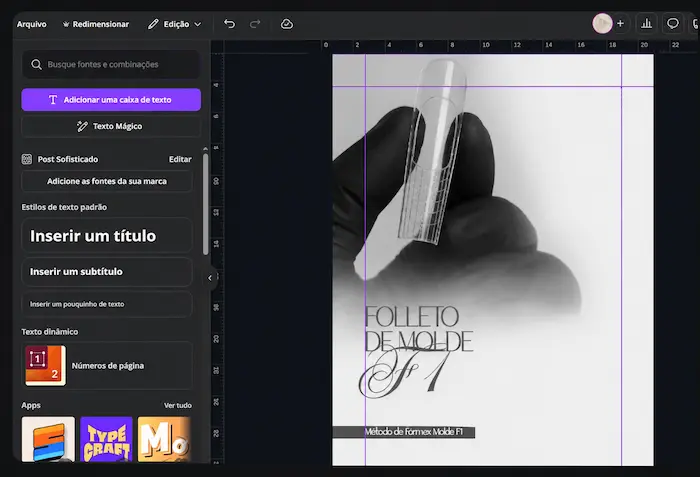The width and height of the screenshot is (700, 477).
Task: Open the first striped S app thumbnail
Action: click(x=48, y=439)
